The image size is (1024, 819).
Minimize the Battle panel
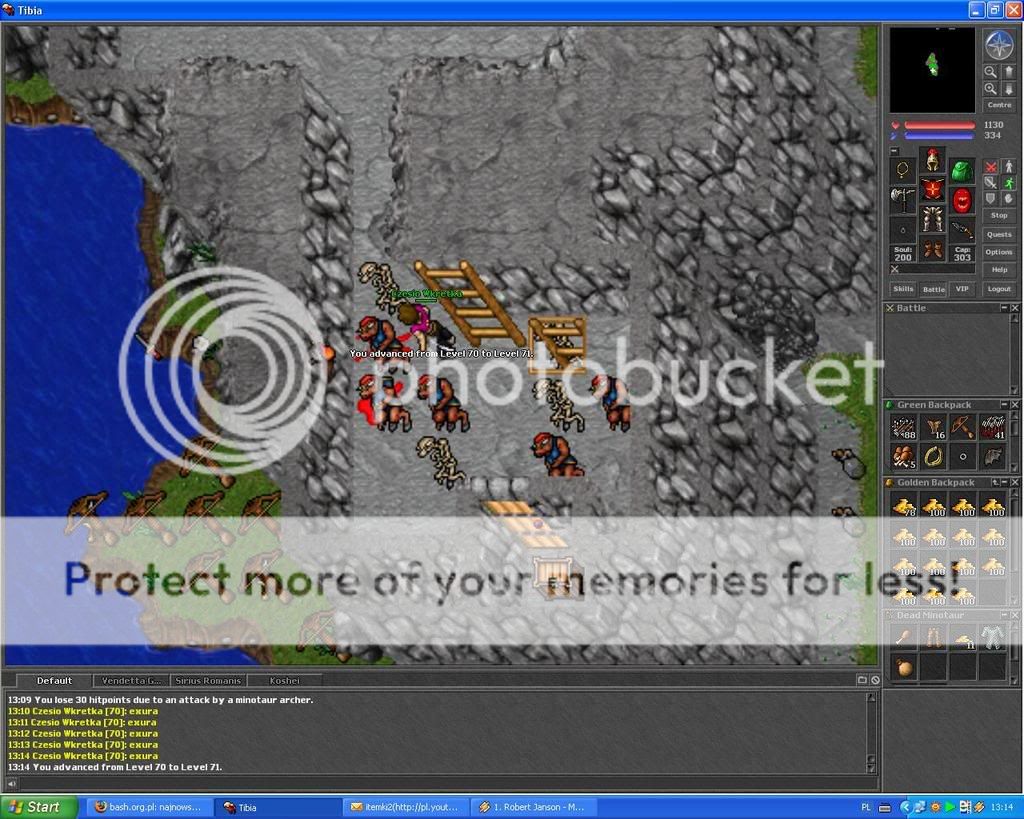[x=1004, y=308]
